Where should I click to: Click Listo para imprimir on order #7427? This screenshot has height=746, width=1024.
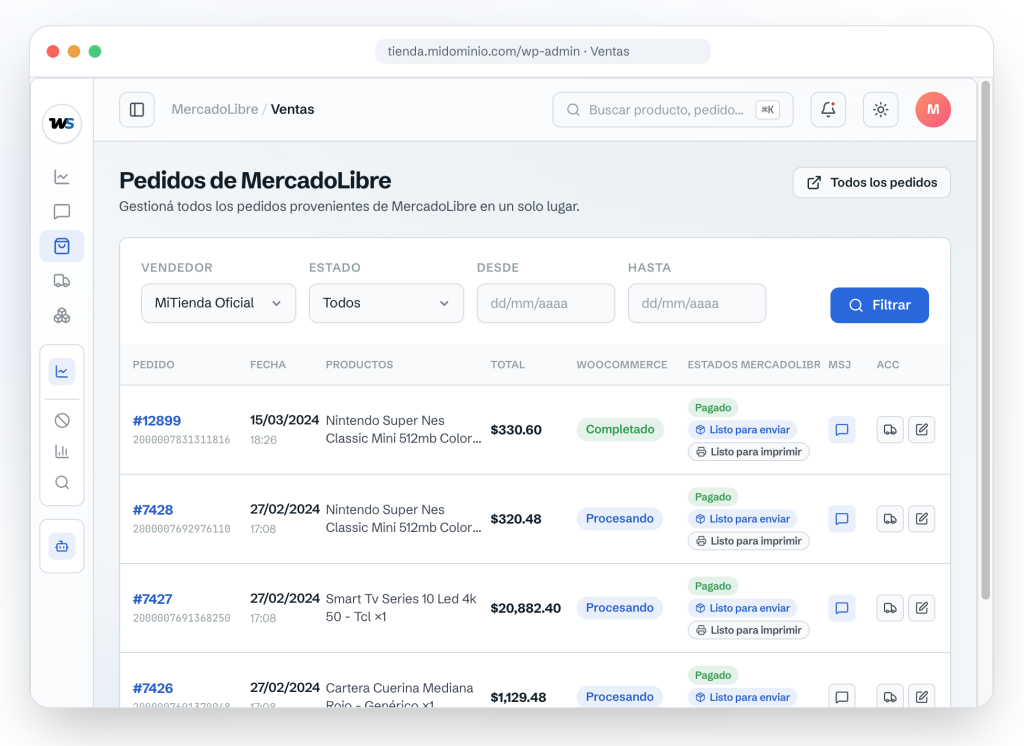tap(748, 630)
